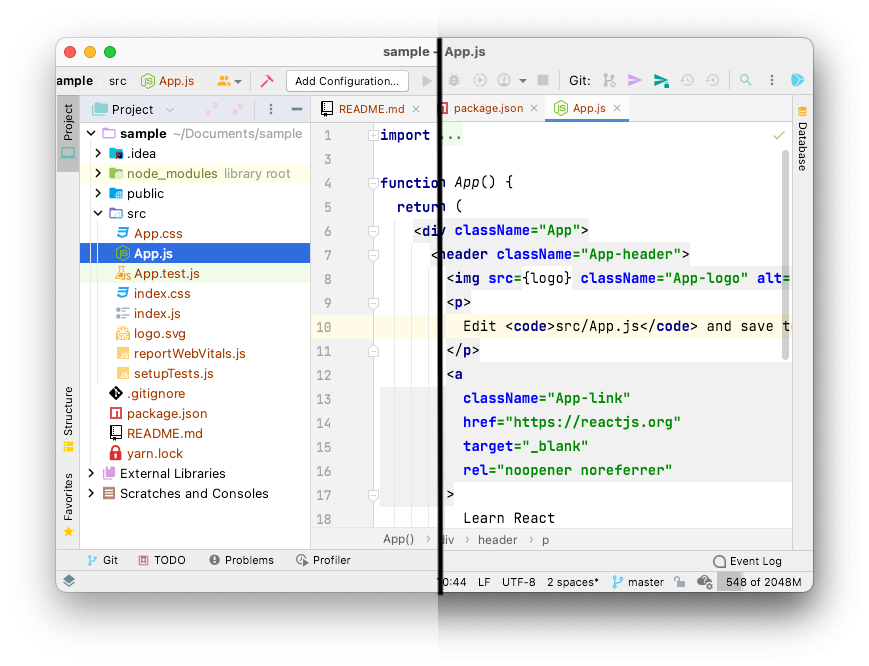Toggle the Project tool window tab
Viewport: 869px width, 666px height.
click(x=68, y=132)
